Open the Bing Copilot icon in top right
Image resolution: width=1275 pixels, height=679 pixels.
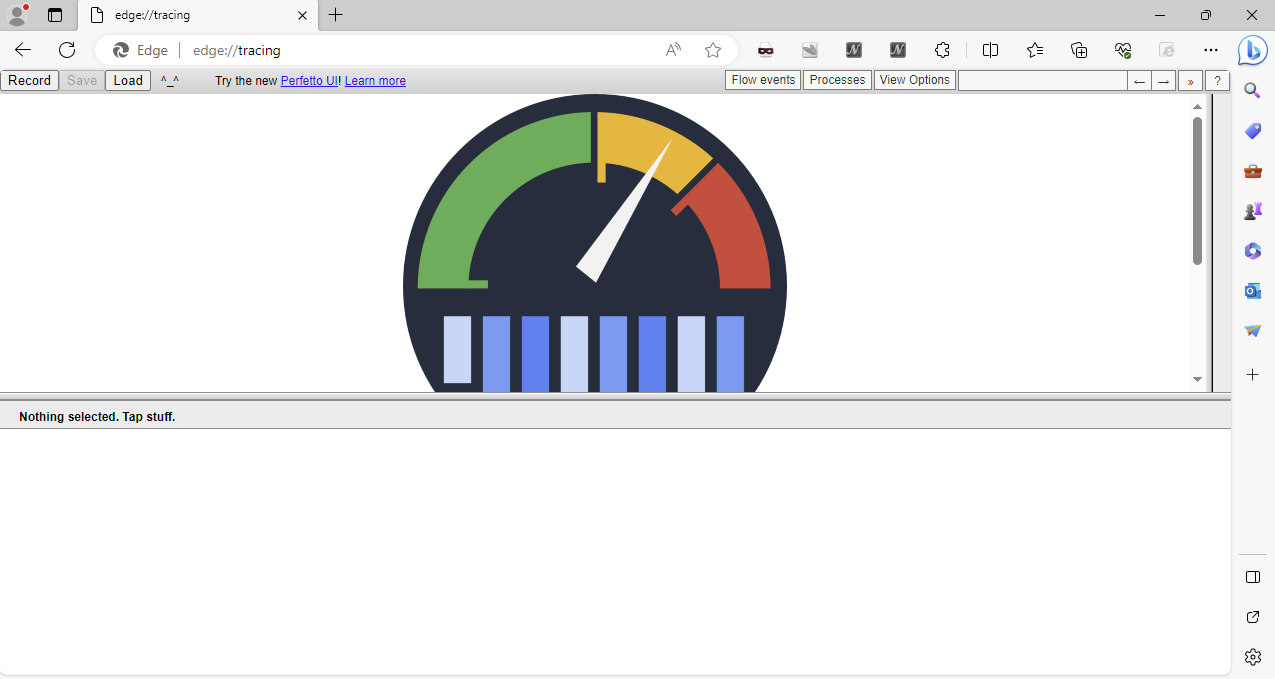pos(1252,50)
